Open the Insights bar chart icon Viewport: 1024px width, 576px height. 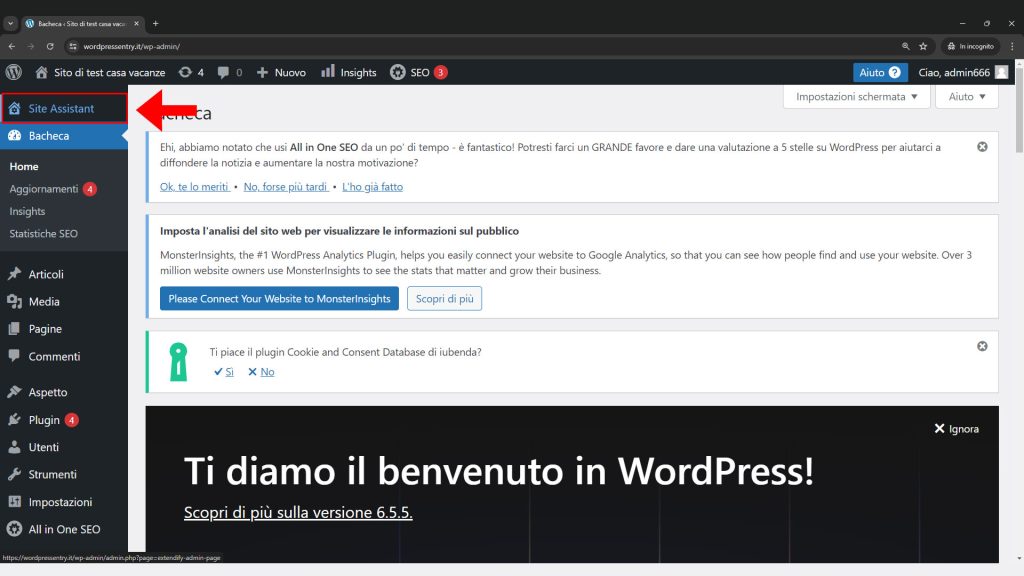click(327, 72)
